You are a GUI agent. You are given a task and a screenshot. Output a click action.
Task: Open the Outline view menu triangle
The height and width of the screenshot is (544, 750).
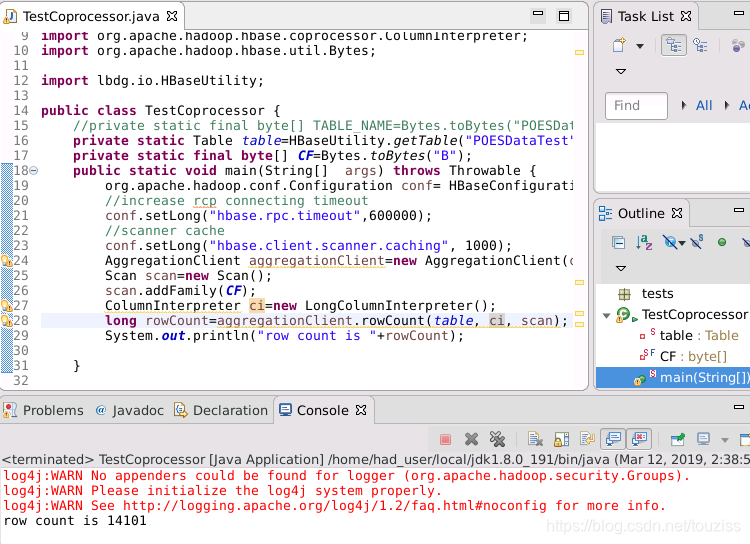[x=621, y=268]
